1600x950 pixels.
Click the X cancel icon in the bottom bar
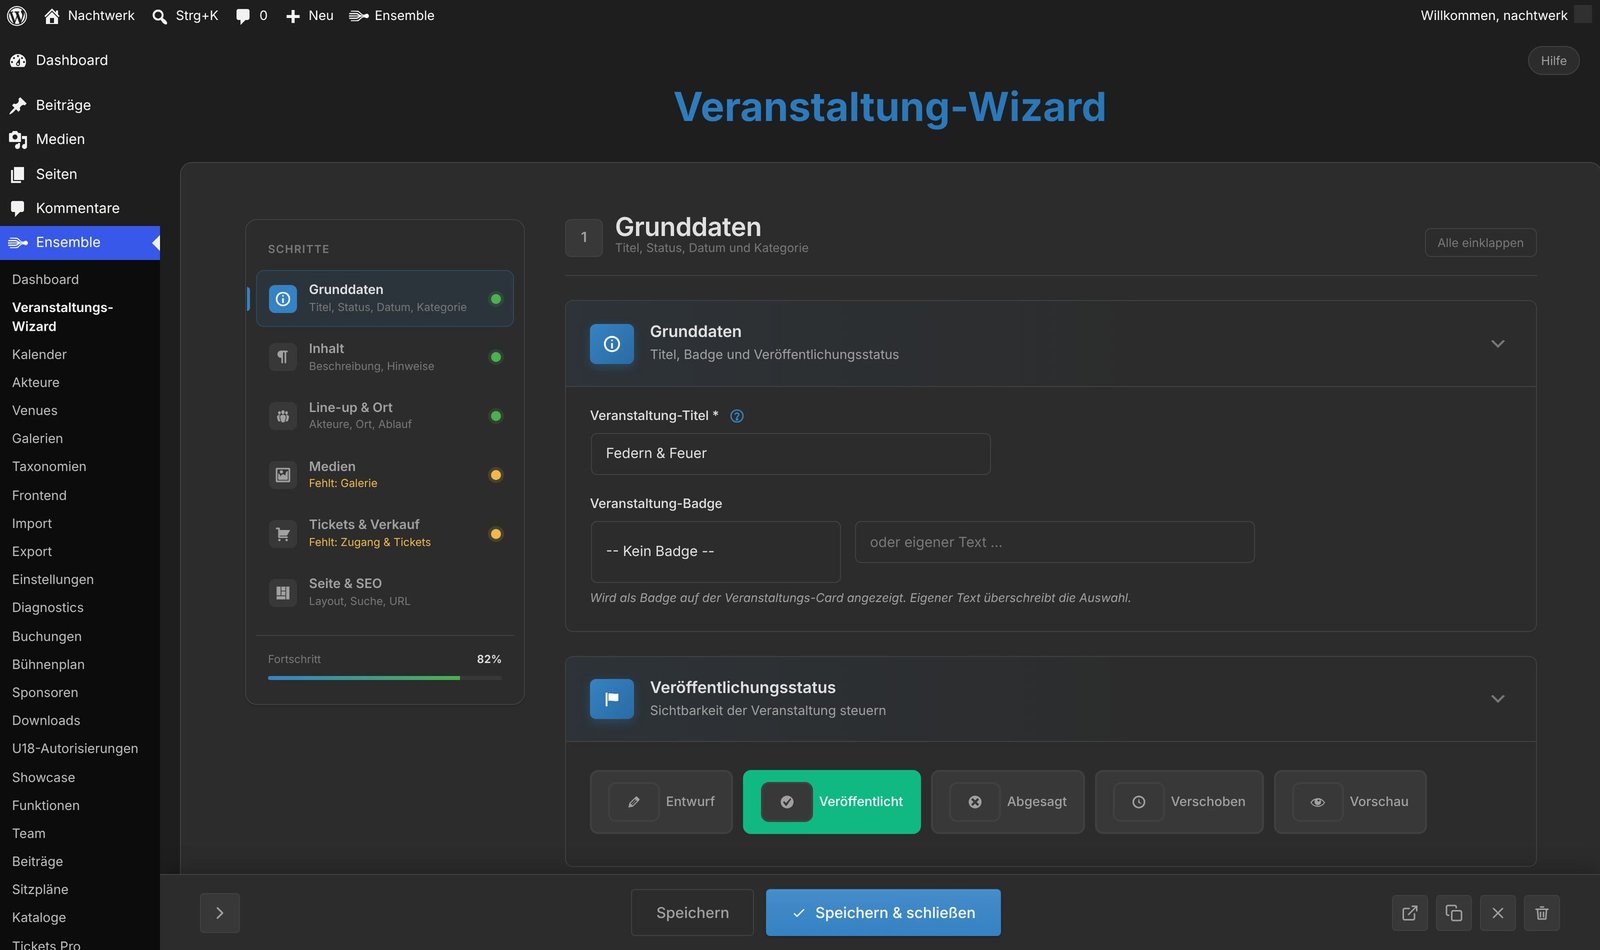1498,913
